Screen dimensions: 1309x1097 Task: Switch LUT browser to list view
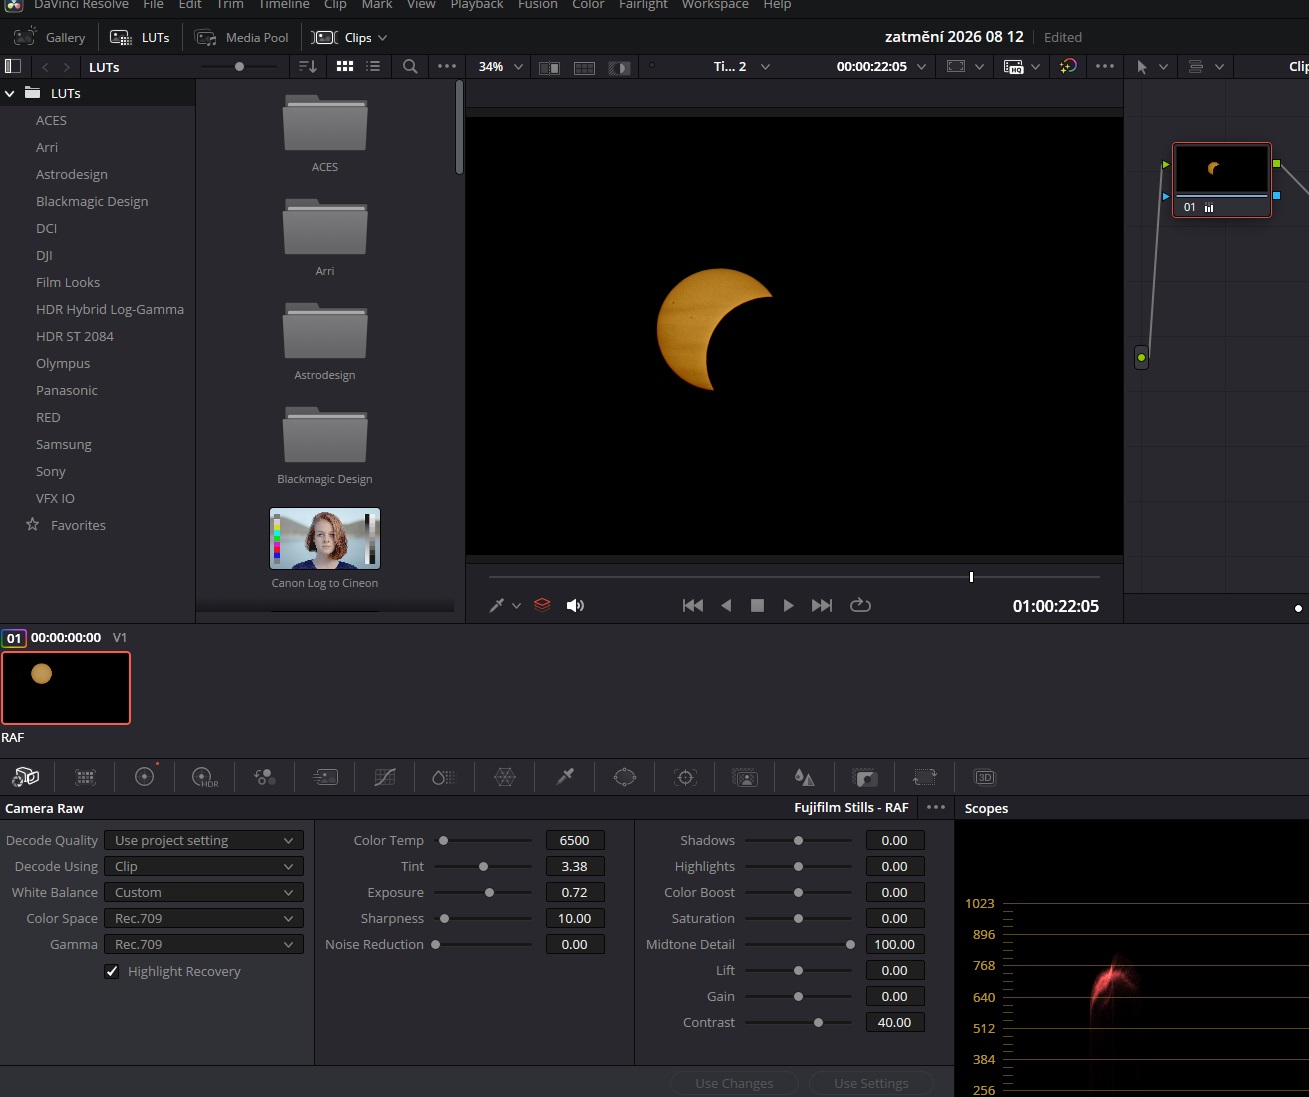click(x=373, y=66)
